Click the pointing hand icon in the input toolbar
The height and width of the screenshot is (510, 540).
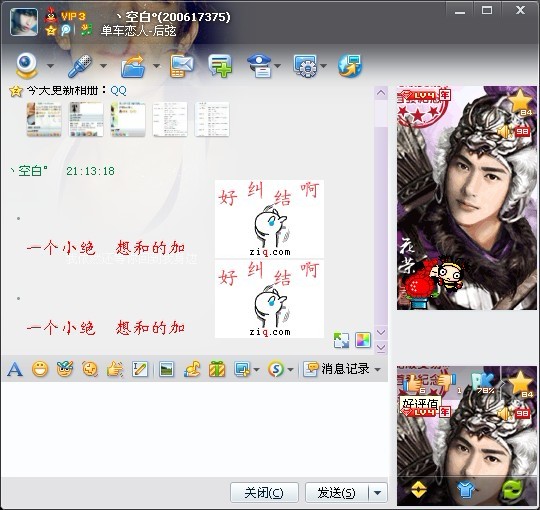[x=115, y=370]
